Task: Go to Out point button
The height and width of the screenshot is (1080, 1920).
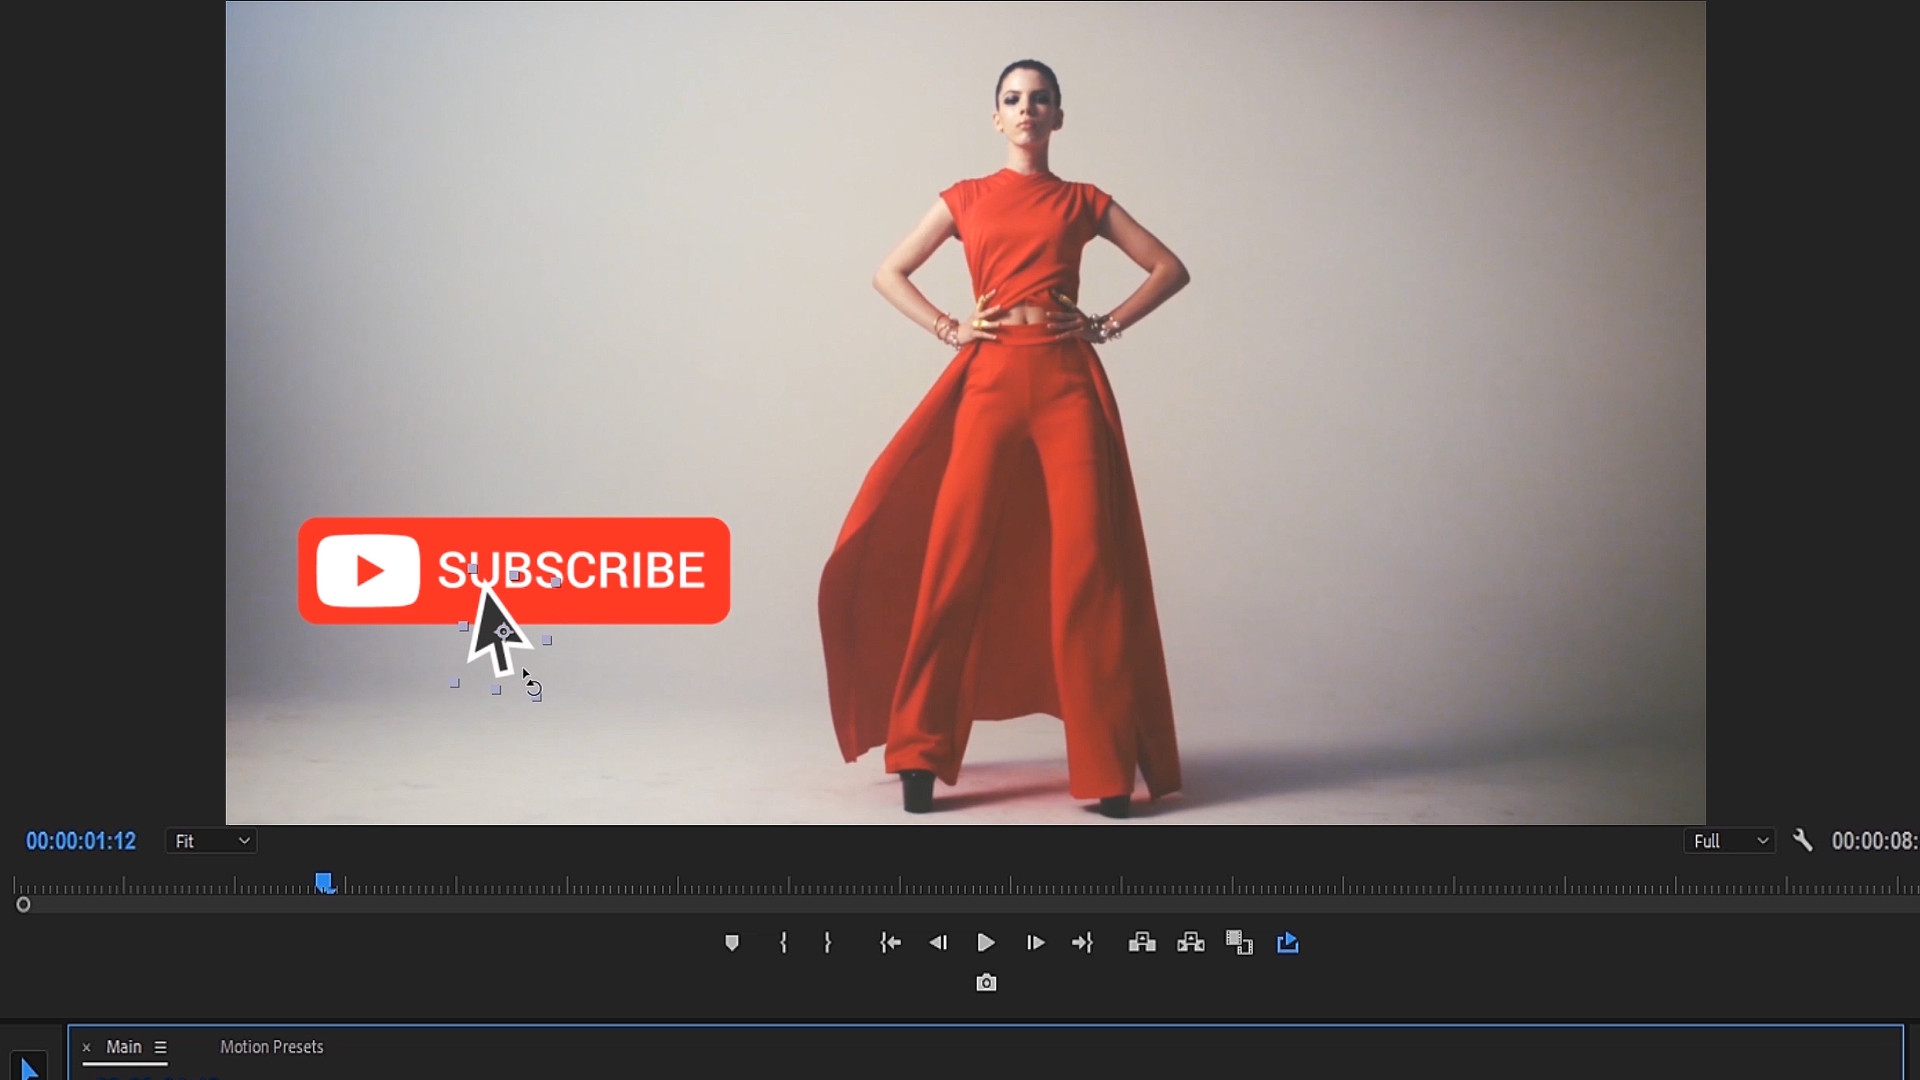Action: pos(1083,943)
